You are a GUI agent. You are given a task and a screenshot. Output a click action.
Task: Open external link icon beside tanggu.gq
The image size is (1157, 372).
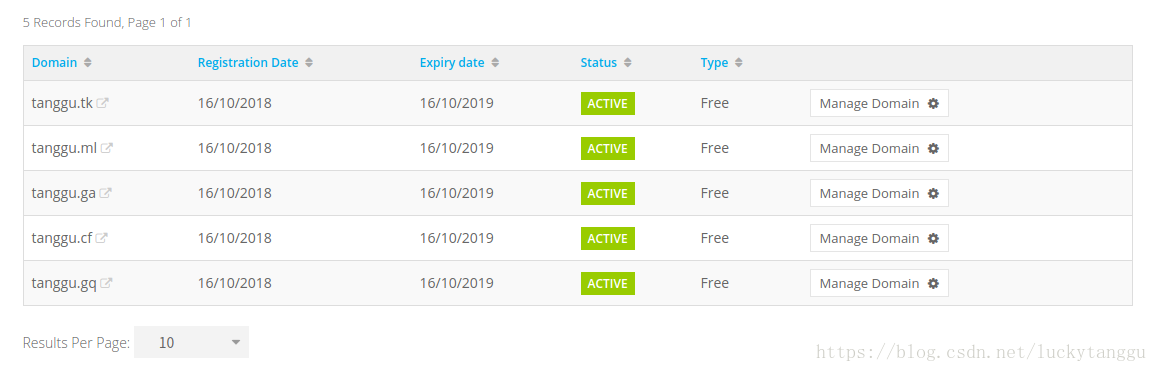coord(106,283)
